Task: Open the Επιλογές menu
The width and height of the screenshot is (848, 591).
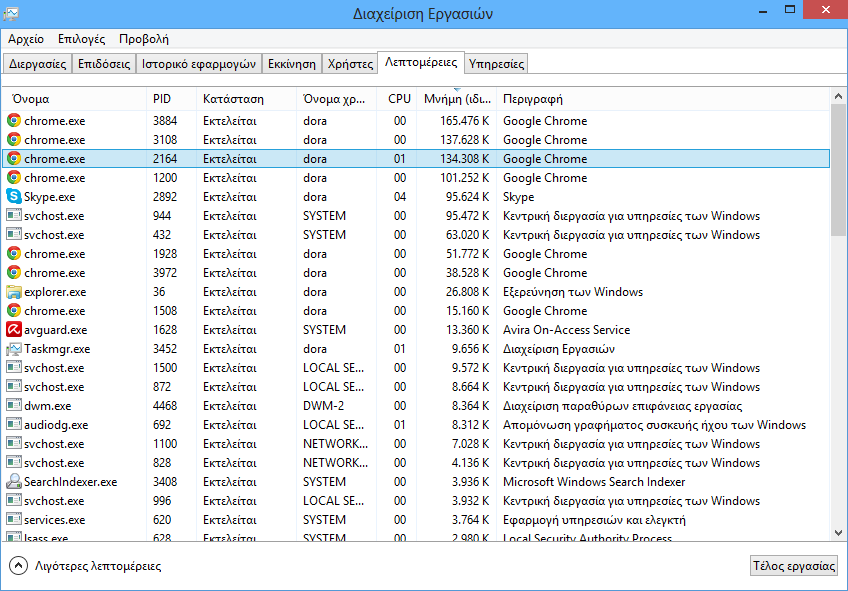Action: tap(82, 39)
